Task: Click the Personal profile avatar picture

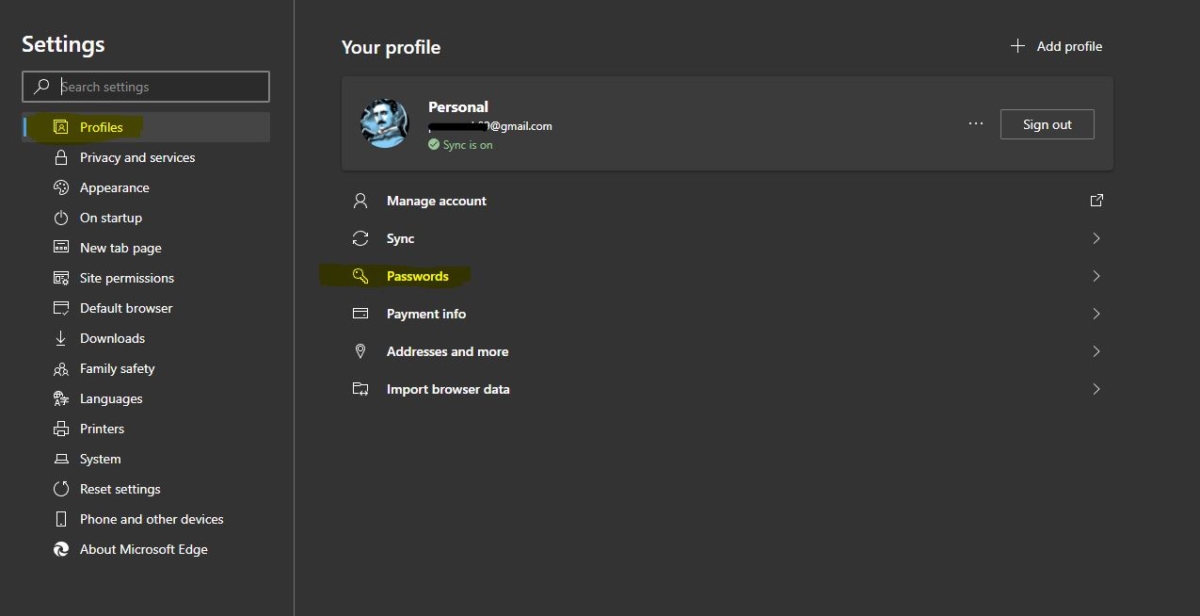Action: tap(384, 122)
